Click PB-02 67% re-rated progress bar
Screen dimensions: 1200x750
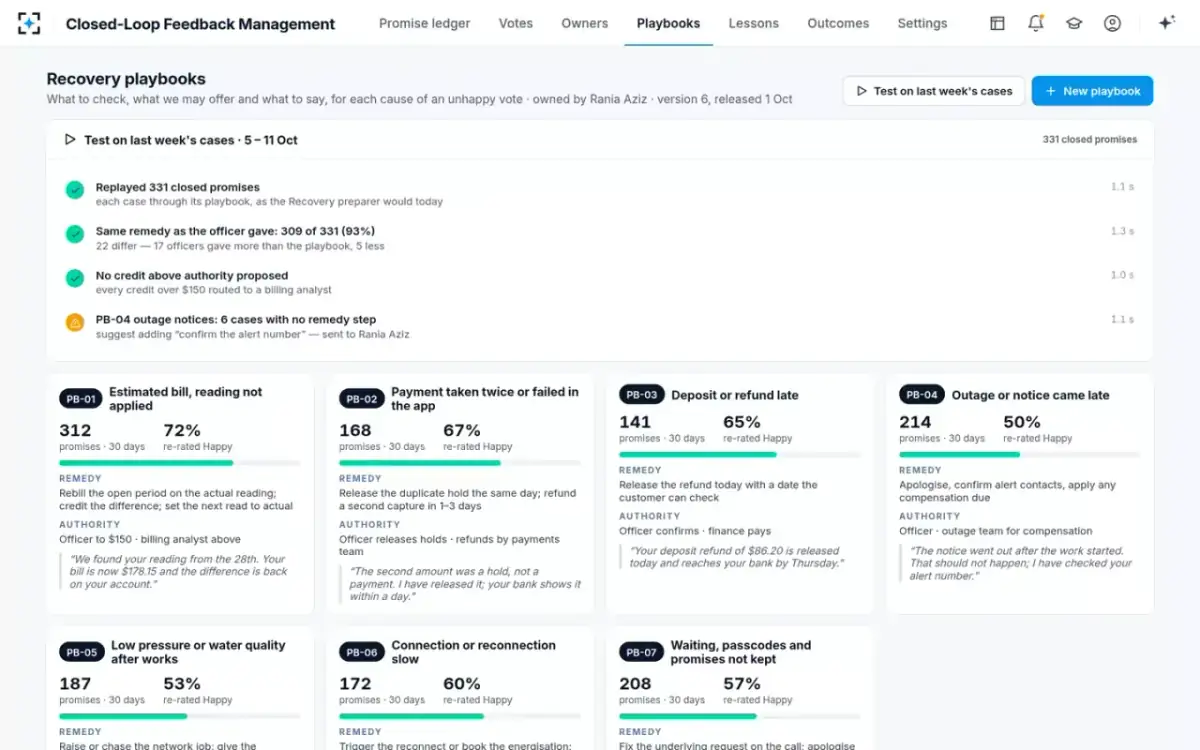tap(460, 463)
